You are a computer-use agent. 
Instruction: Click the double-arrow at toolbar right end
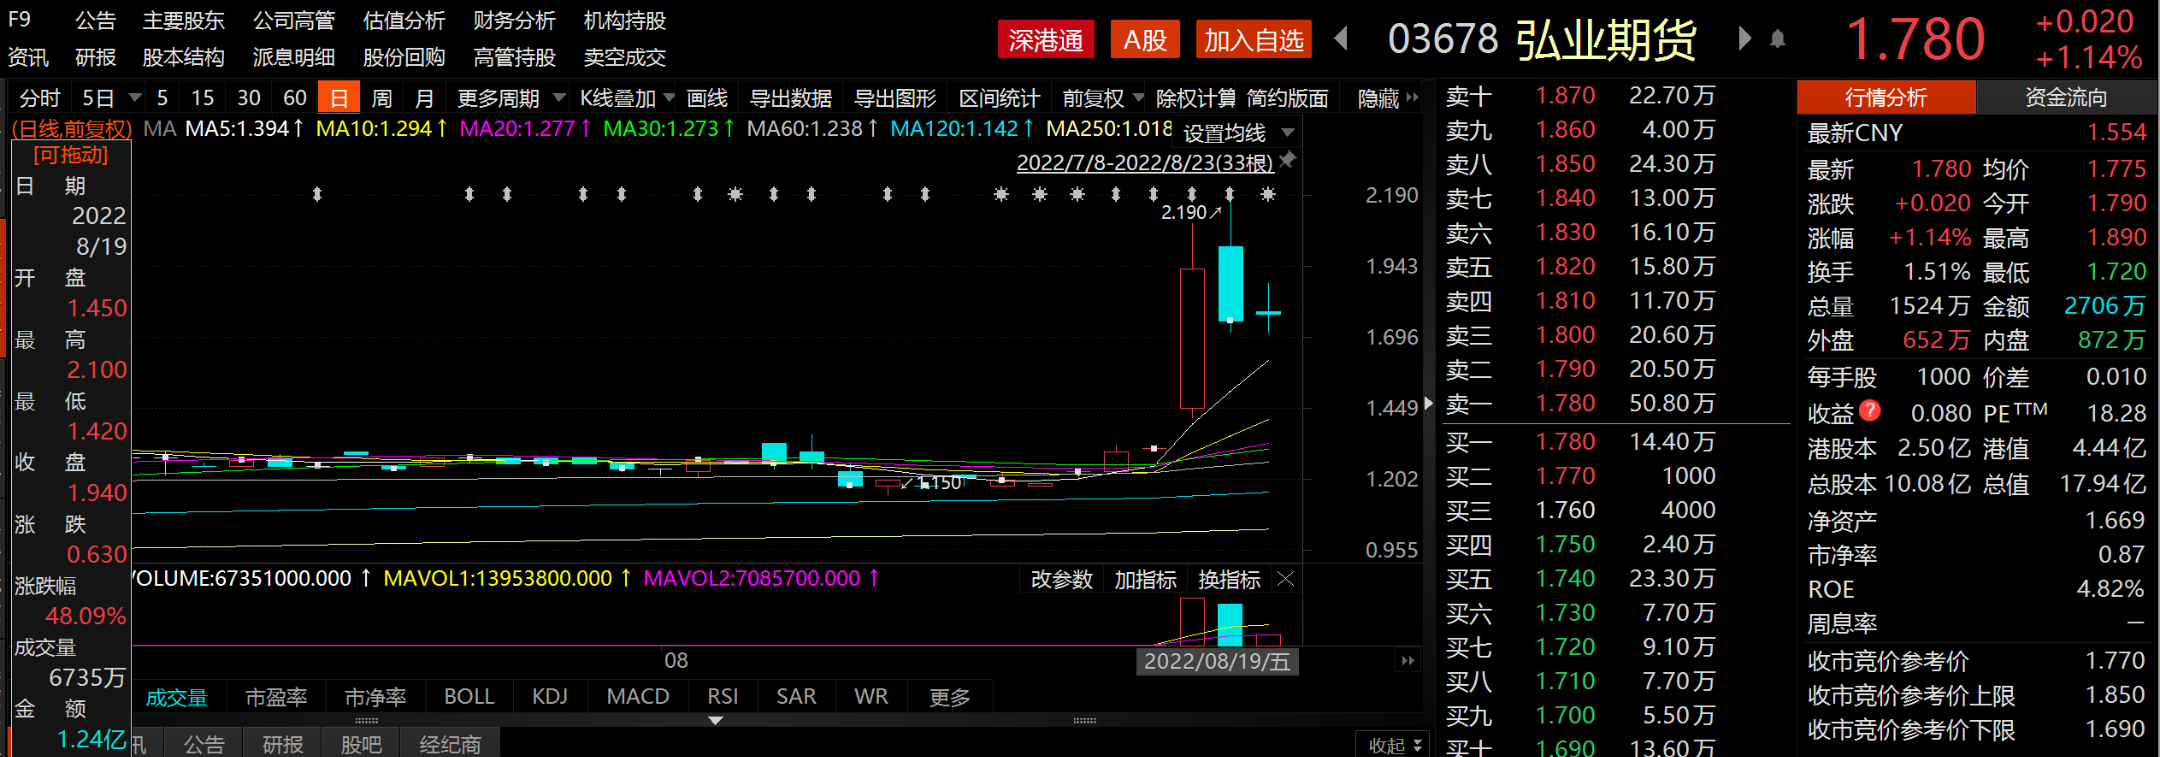click(x=1412, y=98)
